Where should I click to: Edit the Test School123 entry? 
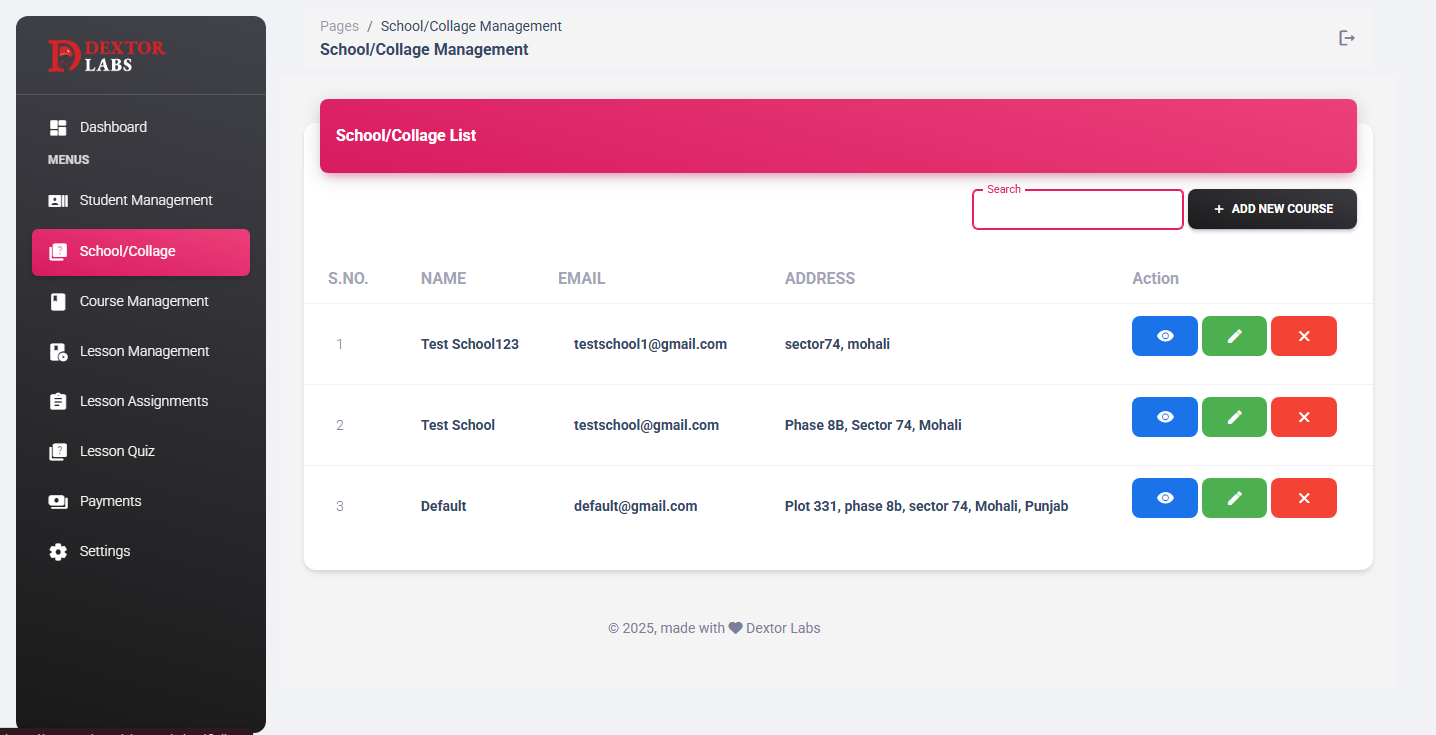[x=1234, y=336]
